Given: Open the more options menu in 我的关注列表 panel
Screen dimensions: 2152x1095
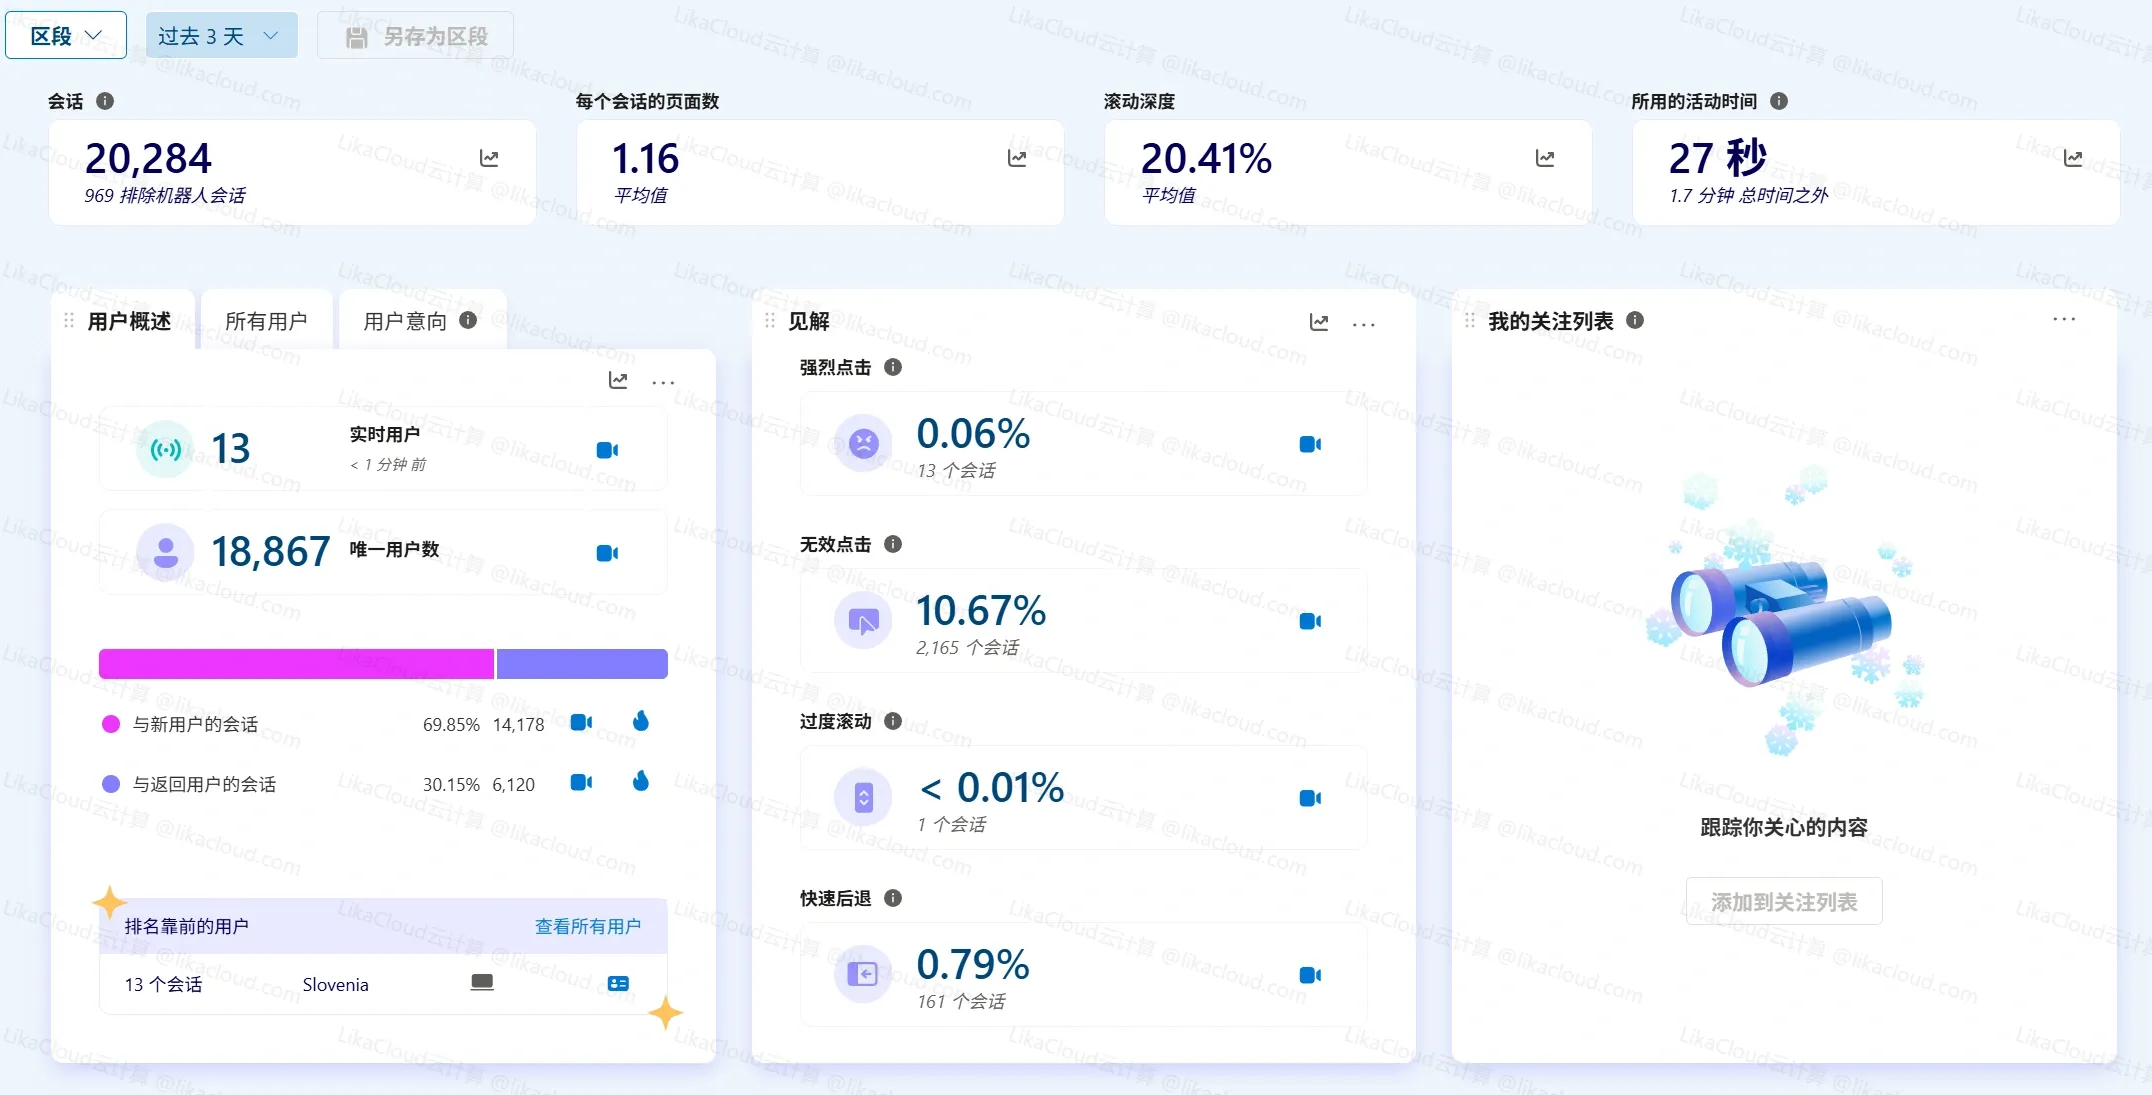Looking at the screenshot, I should coord(2063,318).
